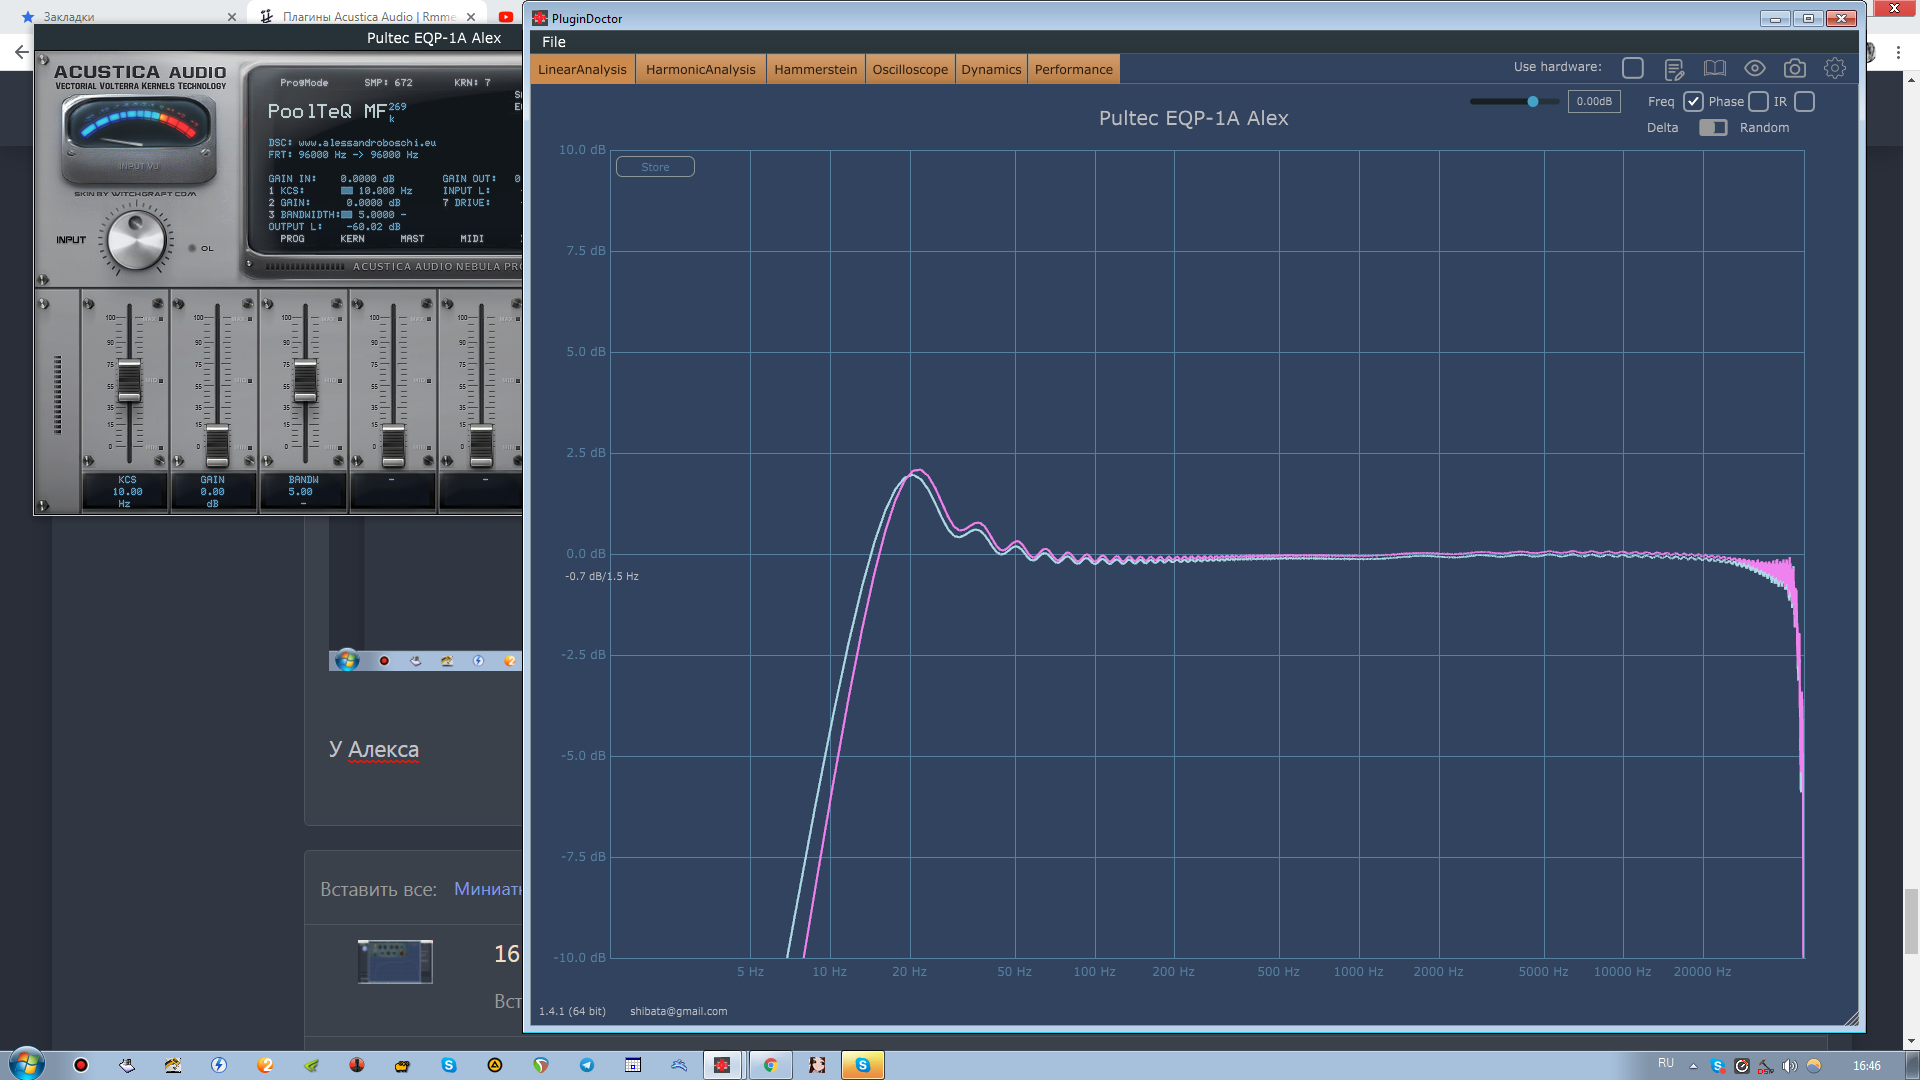Screen dimensions: 1920x1080
Task: Open Chrome from the taskbar
Action: click(770, 1065)
